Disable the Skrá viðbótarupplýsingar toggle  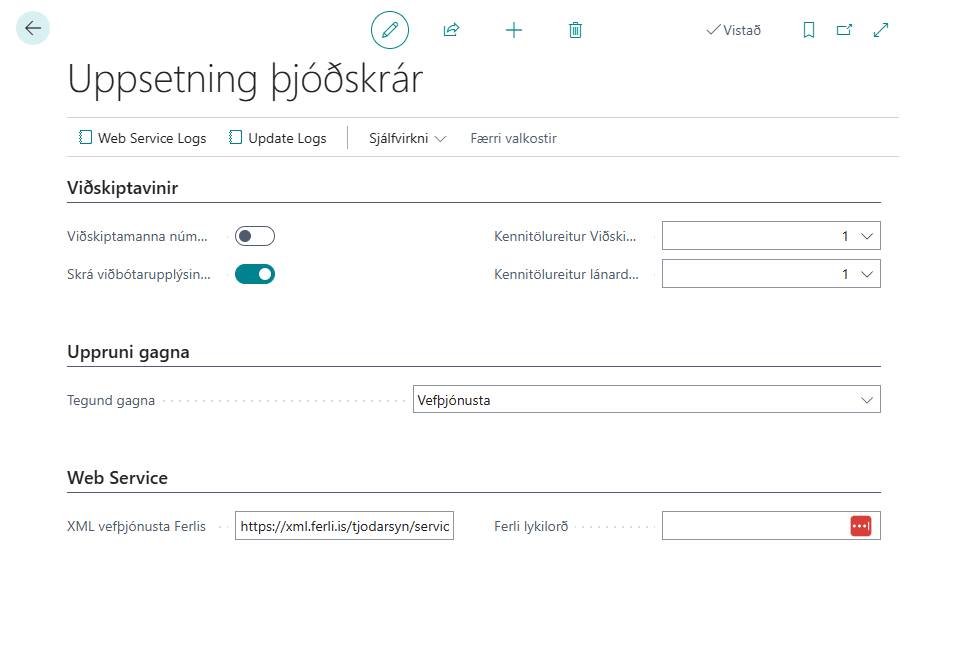[x=254, y=274]
